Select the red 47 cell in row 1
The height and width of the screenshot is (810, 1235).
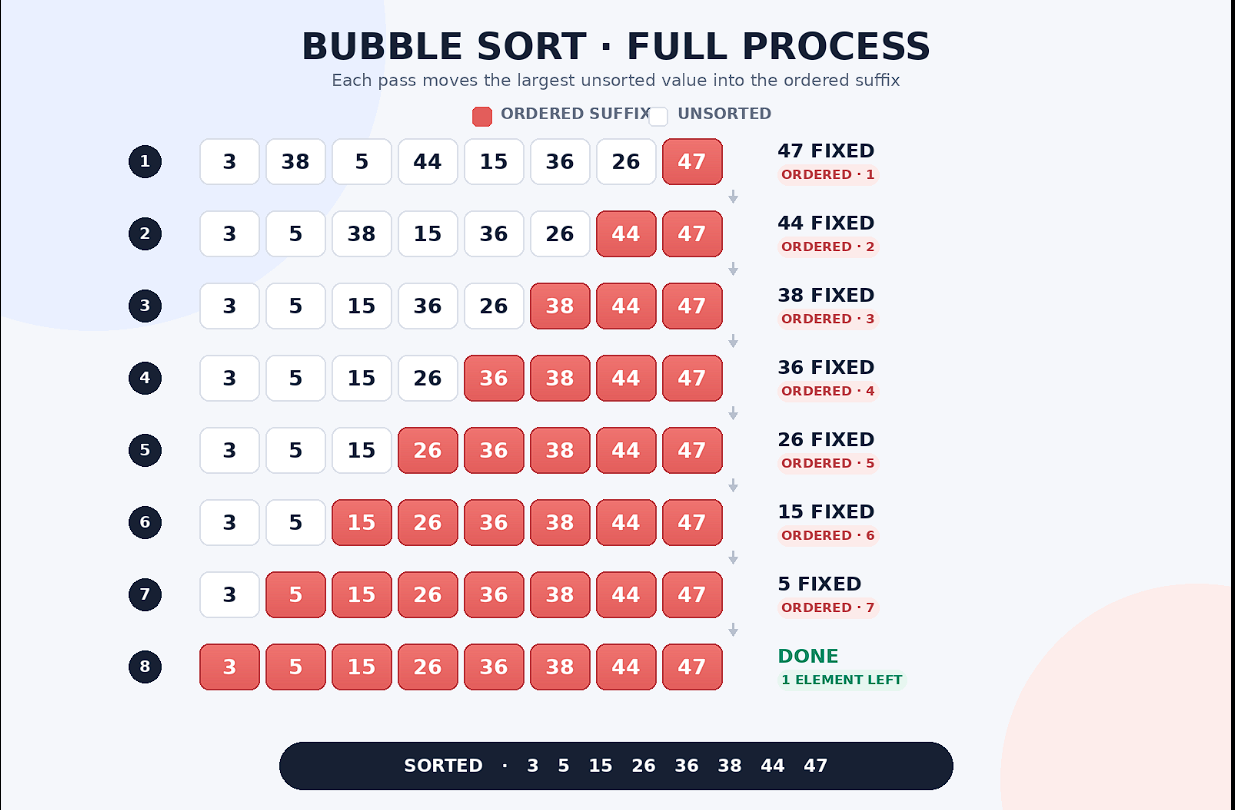(x=692, y=162)
